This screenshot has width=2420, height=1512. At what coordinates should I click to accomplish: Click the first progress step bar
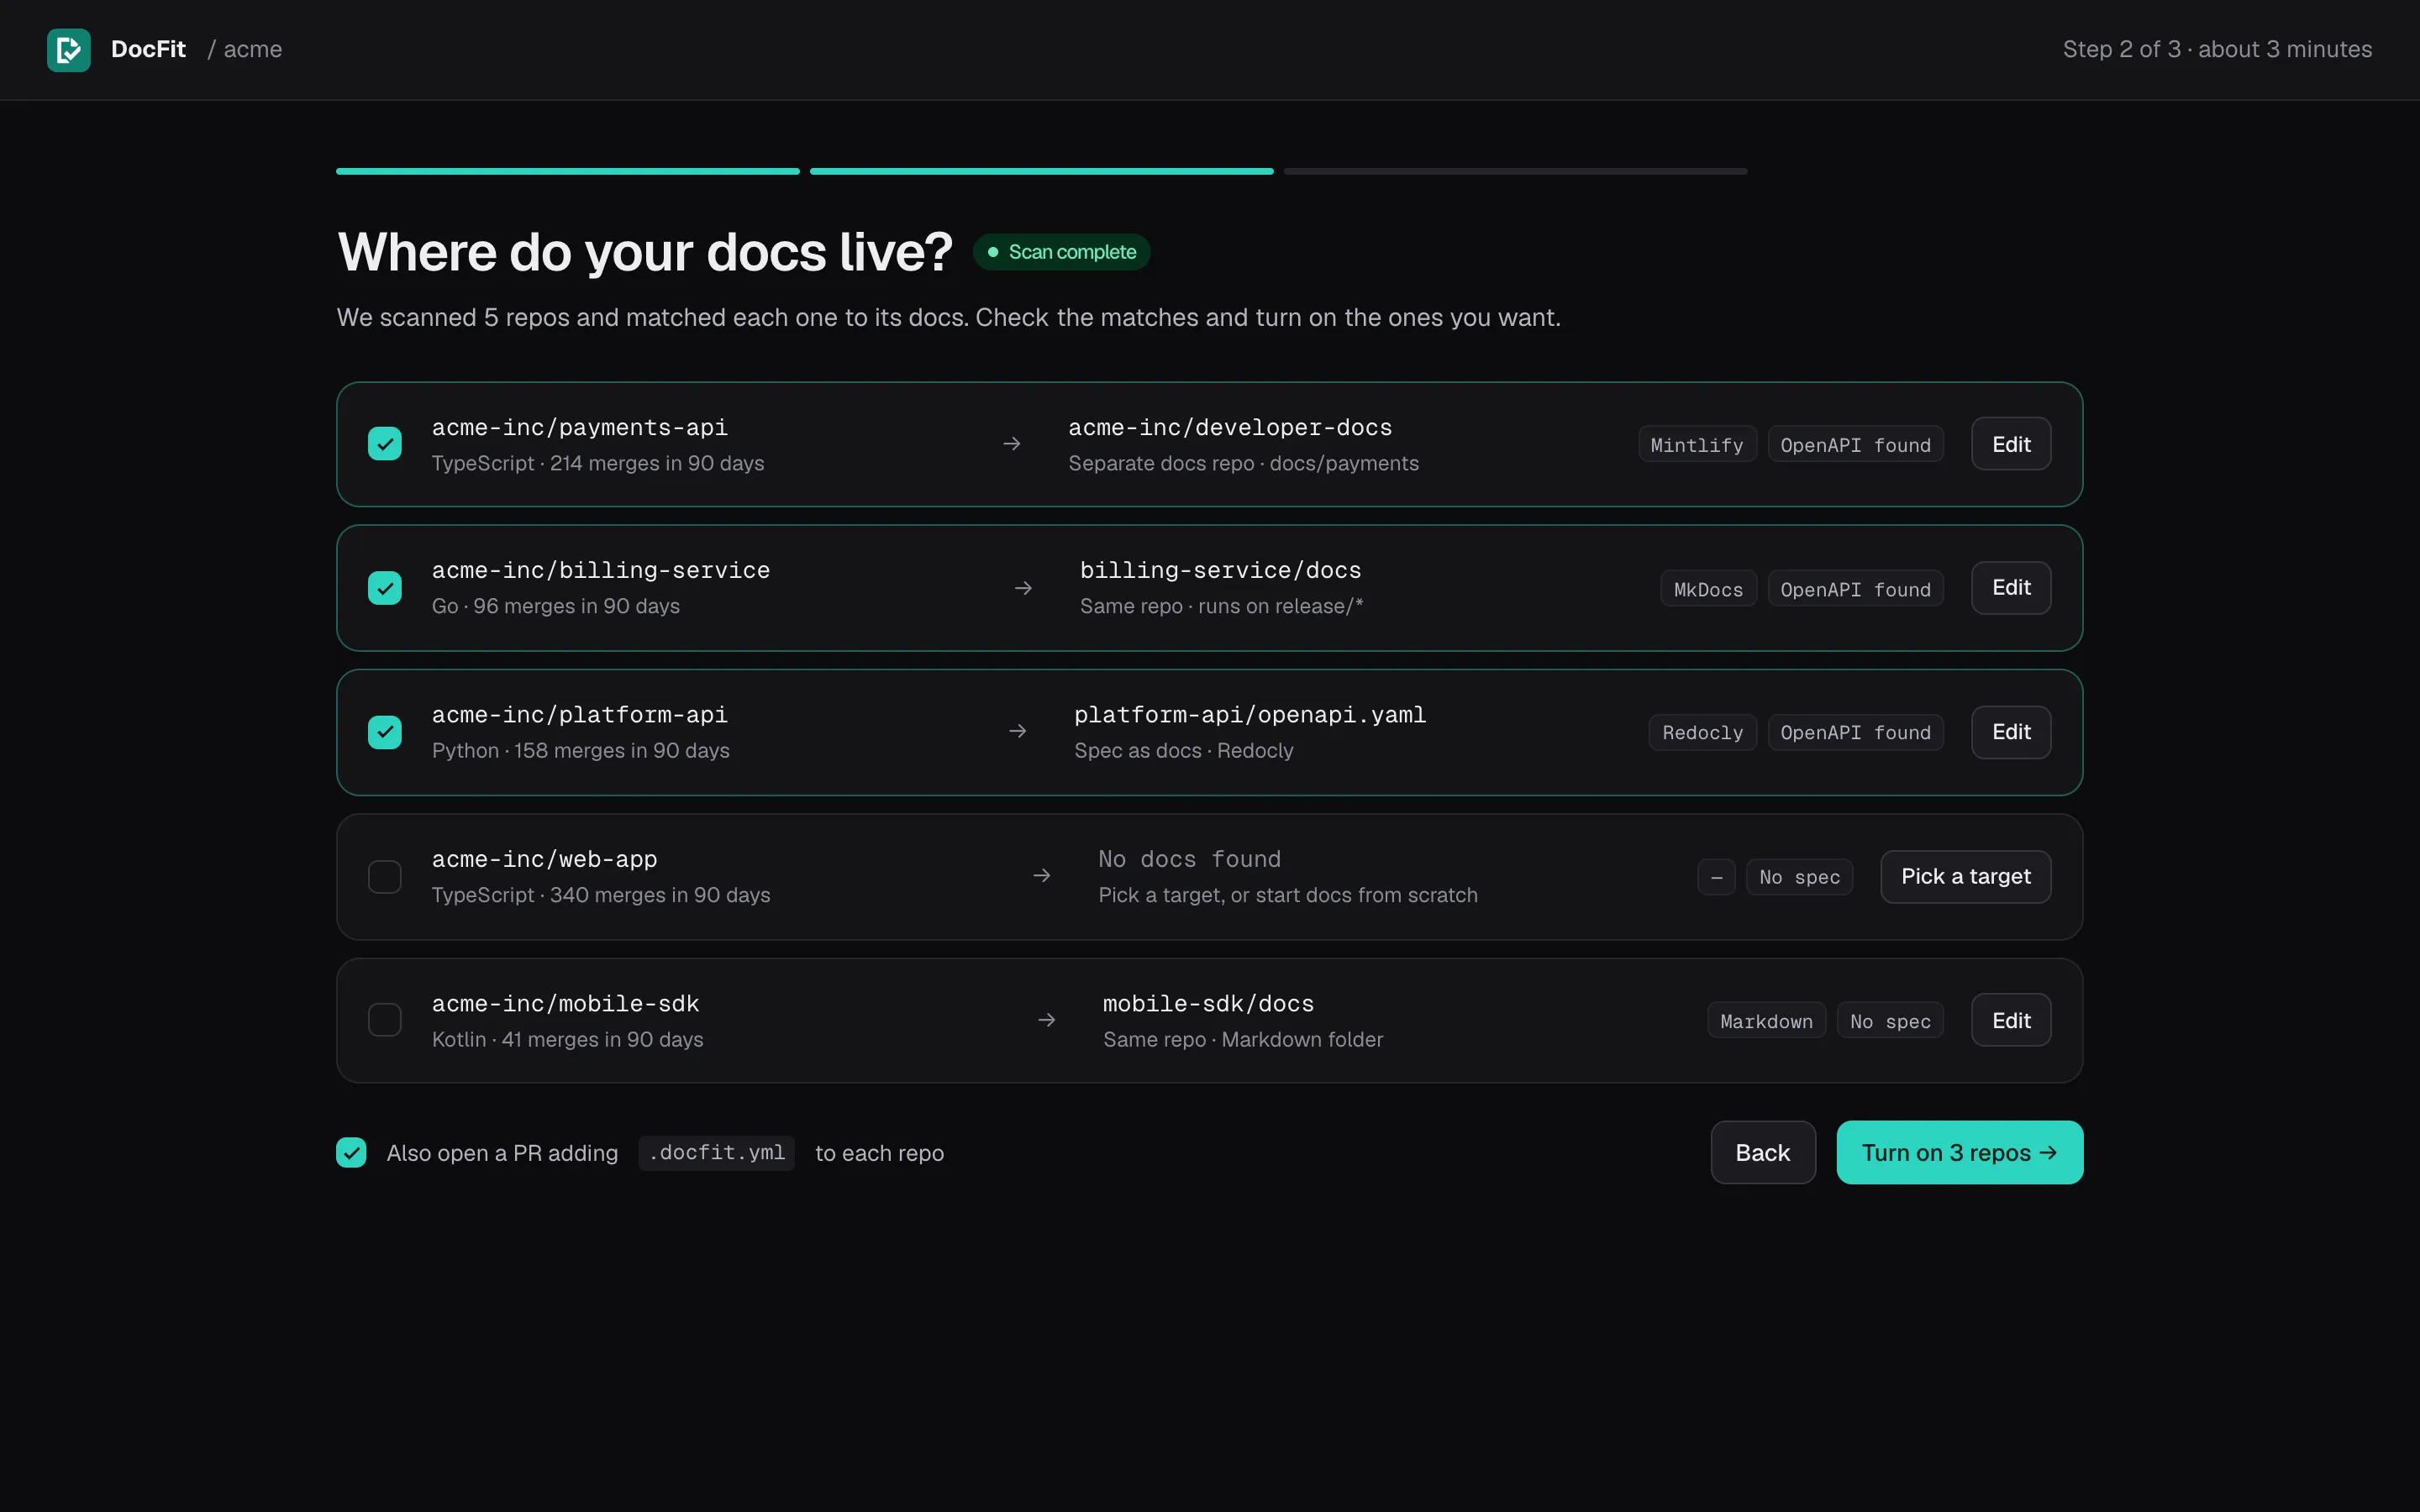point(568,171)
